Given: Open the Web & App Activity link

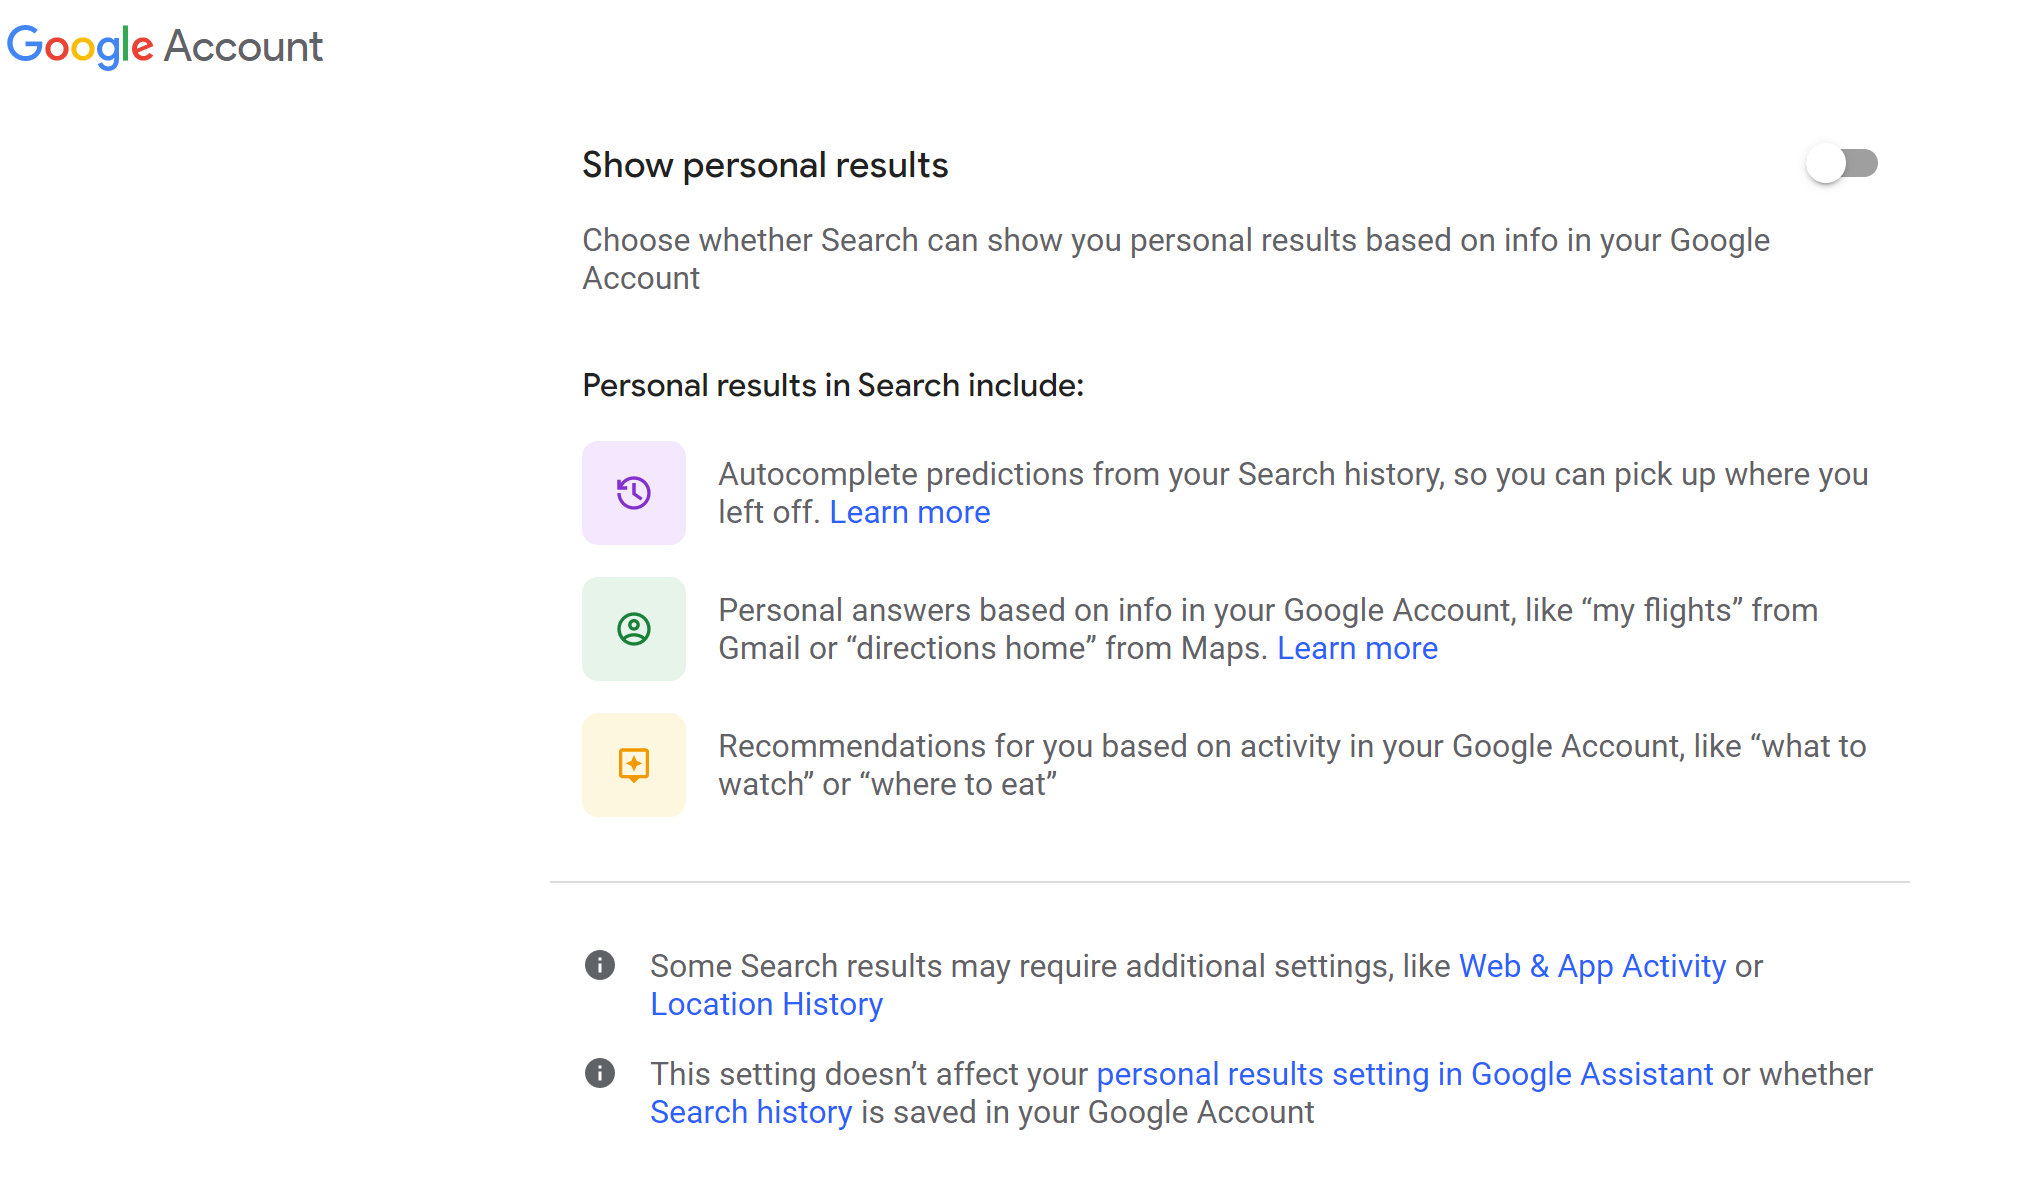Looking at the screenshot, I should click(x=1592, y=966).
